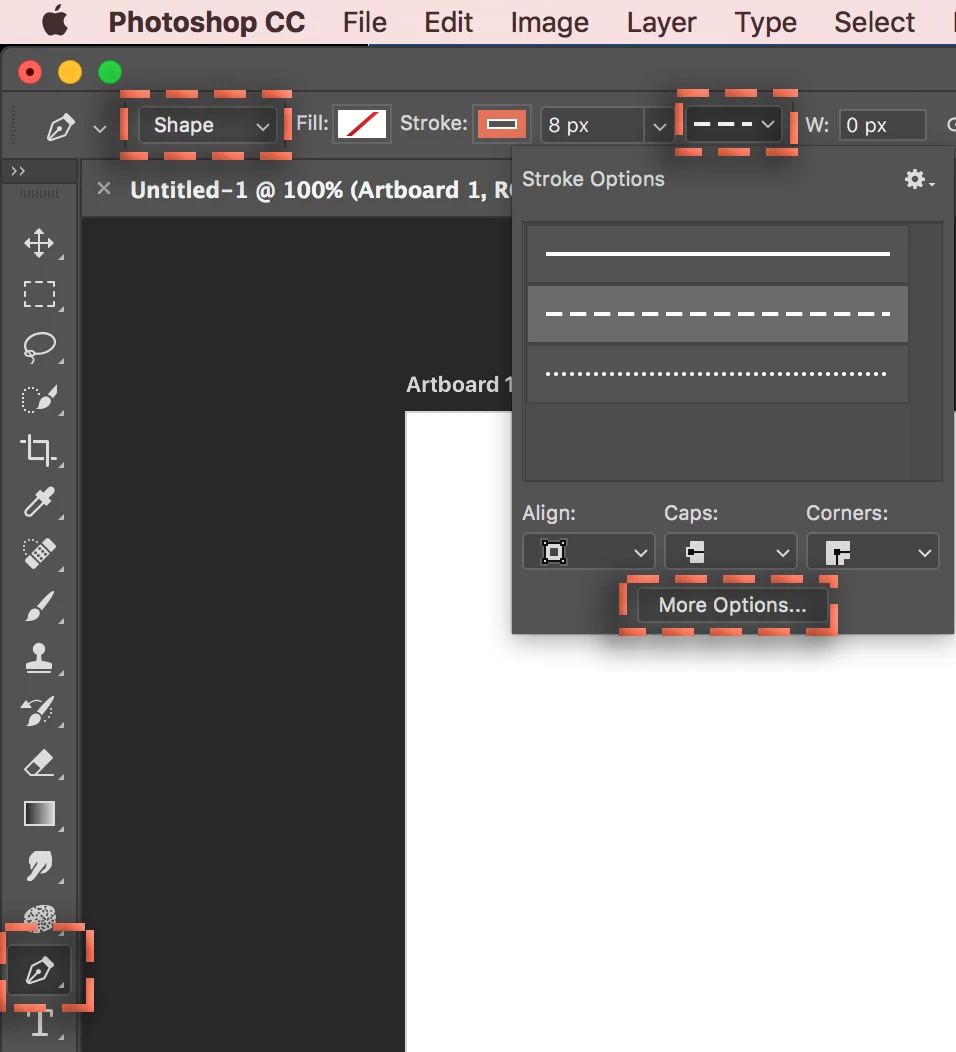The height and width of the screenshot is (1052, 956).
Task: Select the Smudge tool
Action: pos(39,865)
